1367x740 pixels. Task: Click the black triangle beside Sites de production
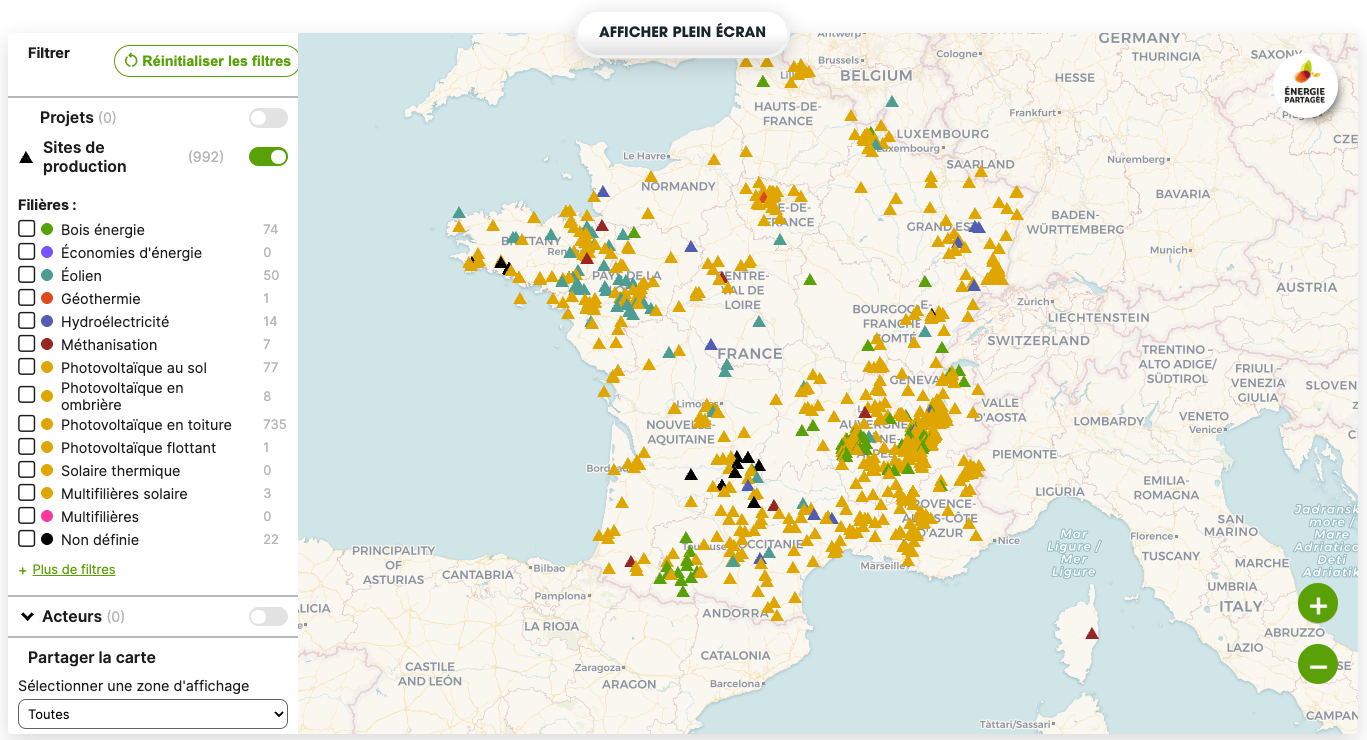click(26, 157)
